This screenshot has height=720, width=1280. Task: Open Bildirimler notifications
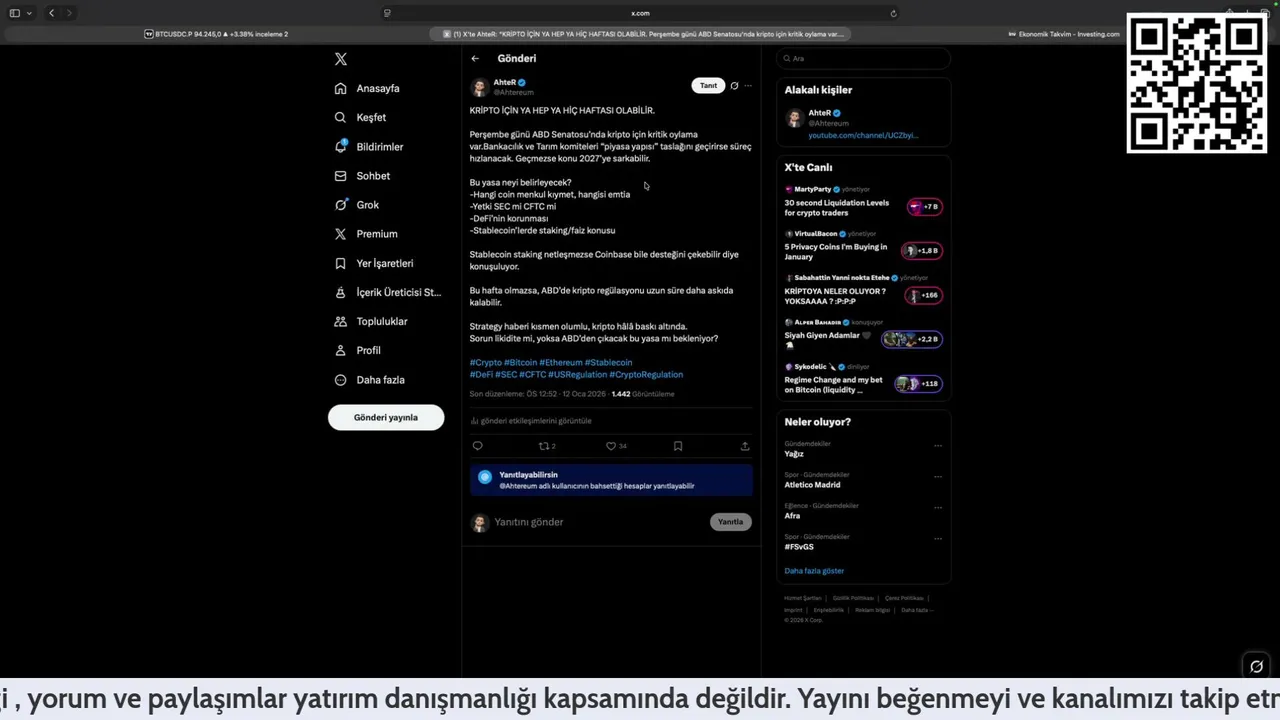tap(369, 147)
